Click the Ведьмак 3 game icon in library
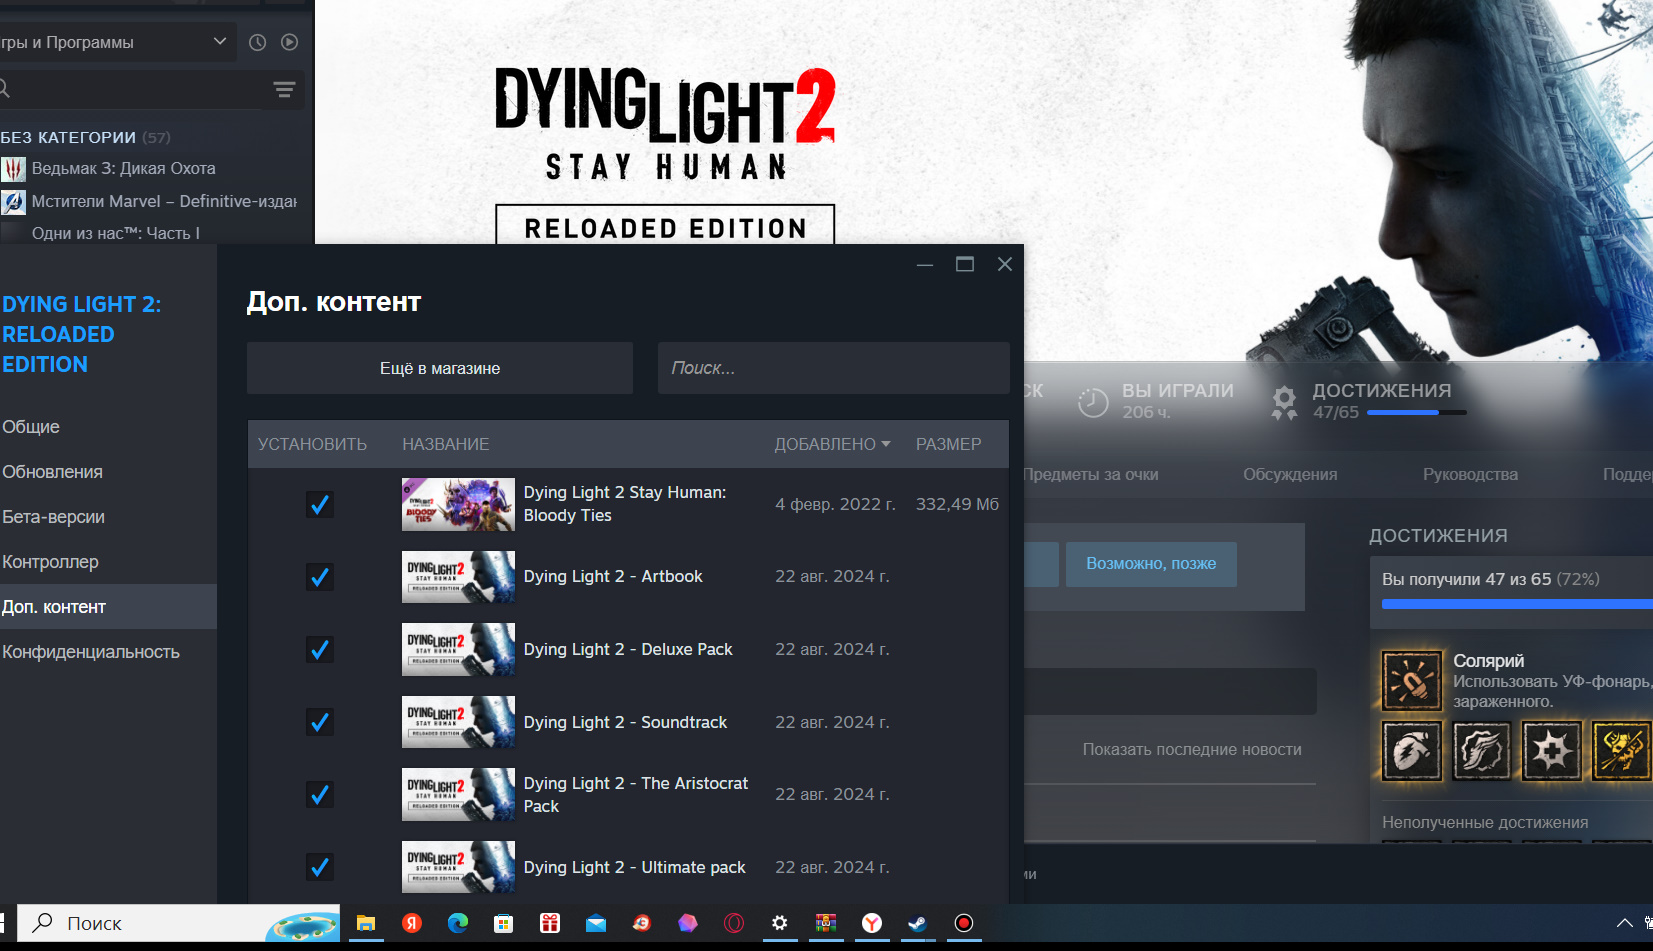This screenshot has width=1653, height=951. point(13,169)
